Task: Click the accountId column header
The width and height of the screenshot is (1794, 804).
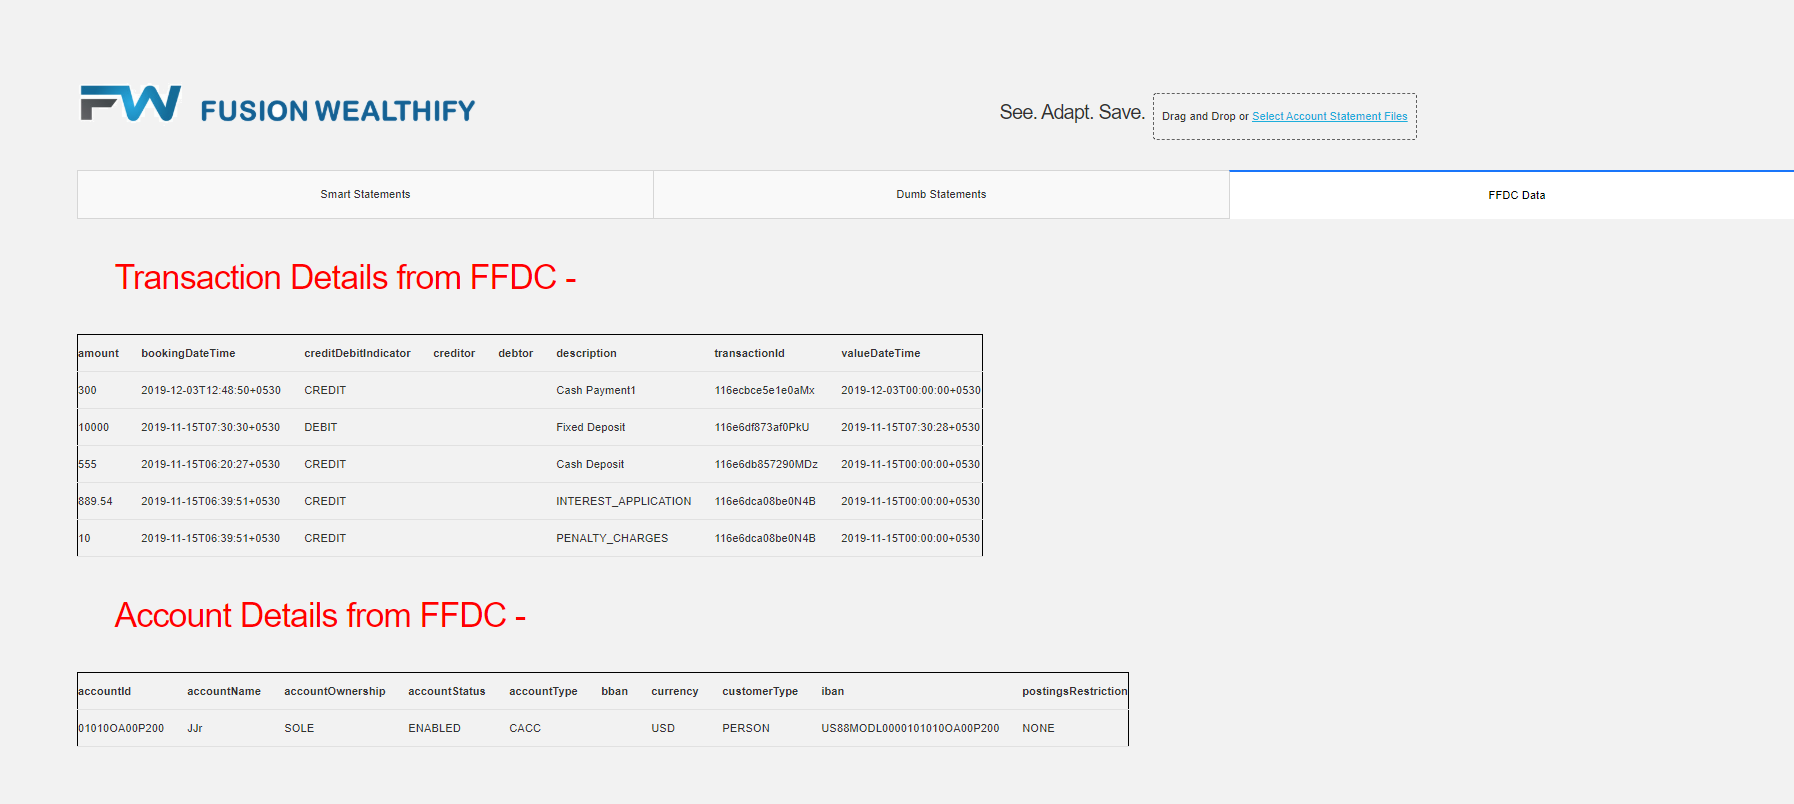Action: [x=104, y=691]
